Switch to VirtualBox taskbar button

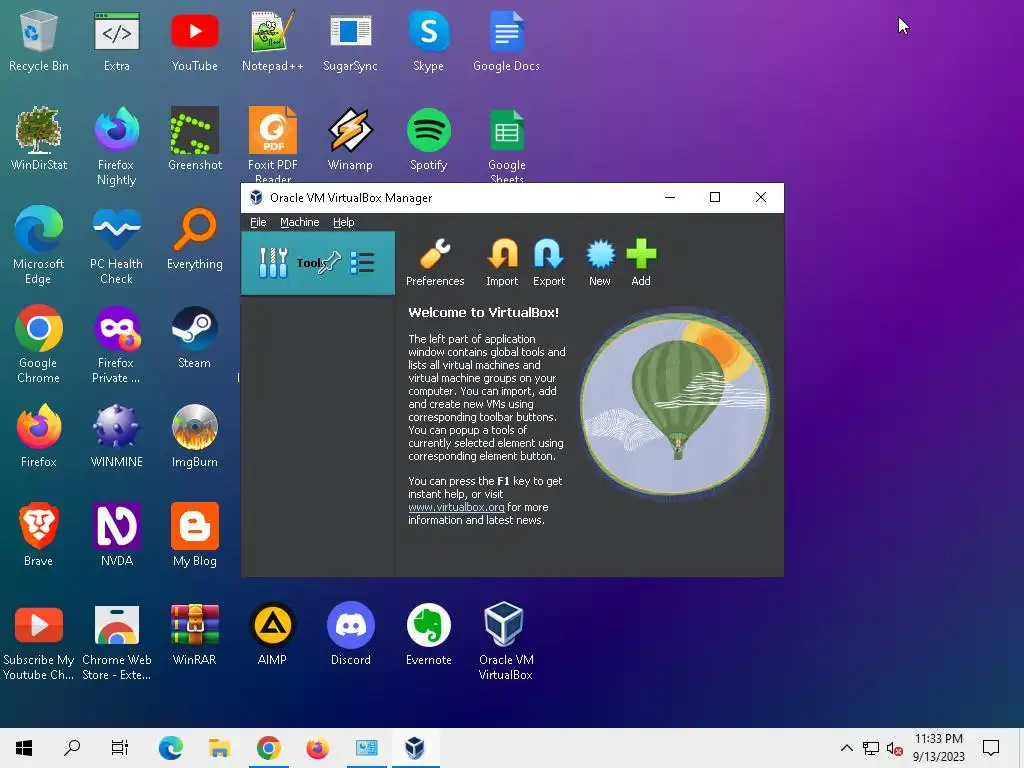415,748
